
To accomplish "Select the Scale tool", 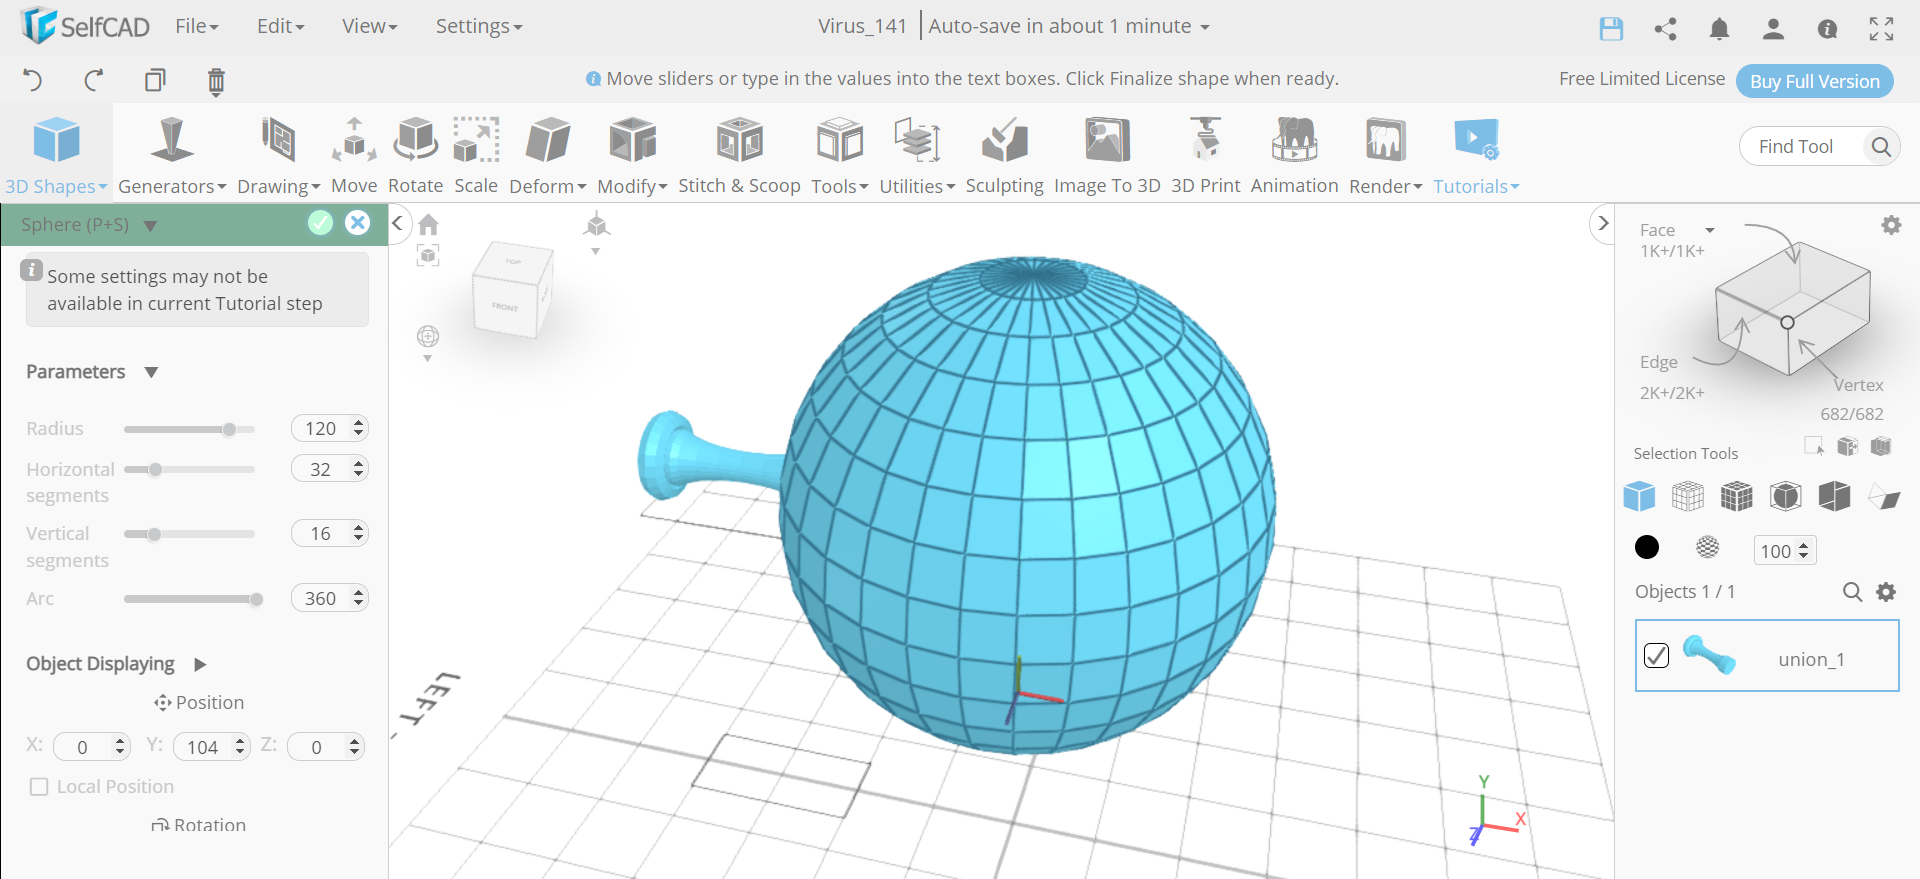I will [476, 154].
